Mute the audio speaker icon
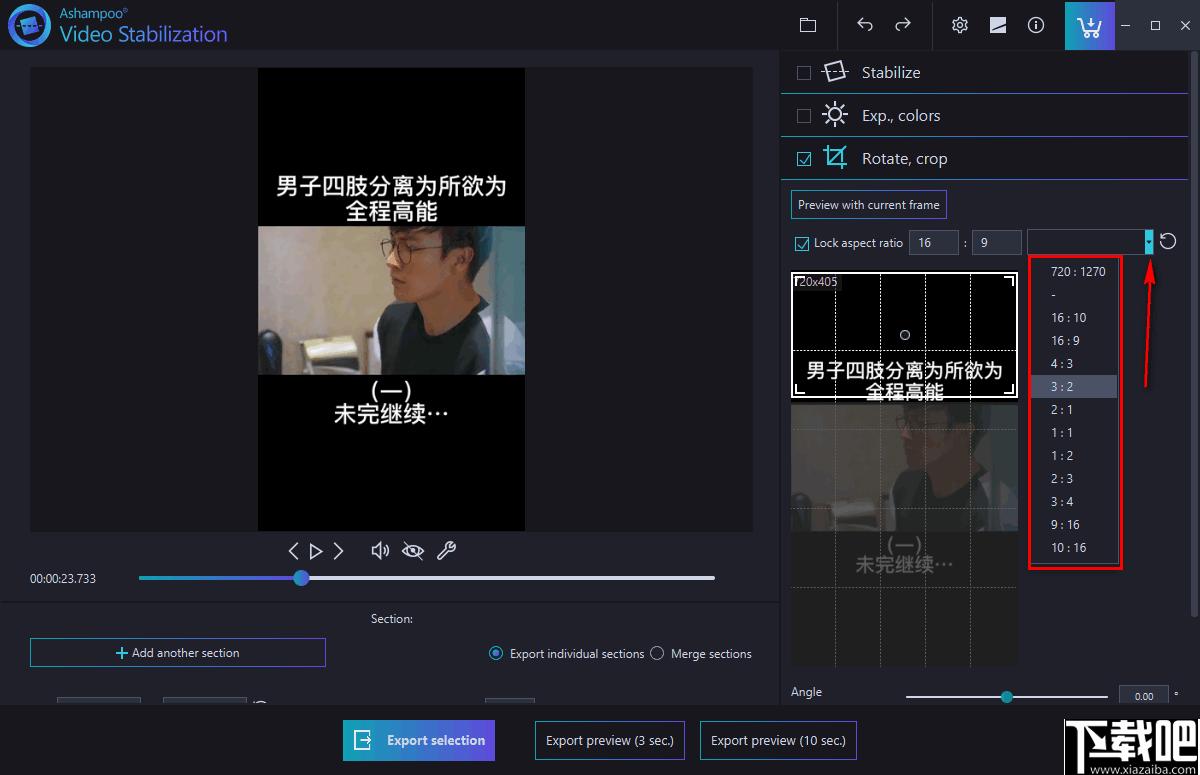 (x=380, y=551)
